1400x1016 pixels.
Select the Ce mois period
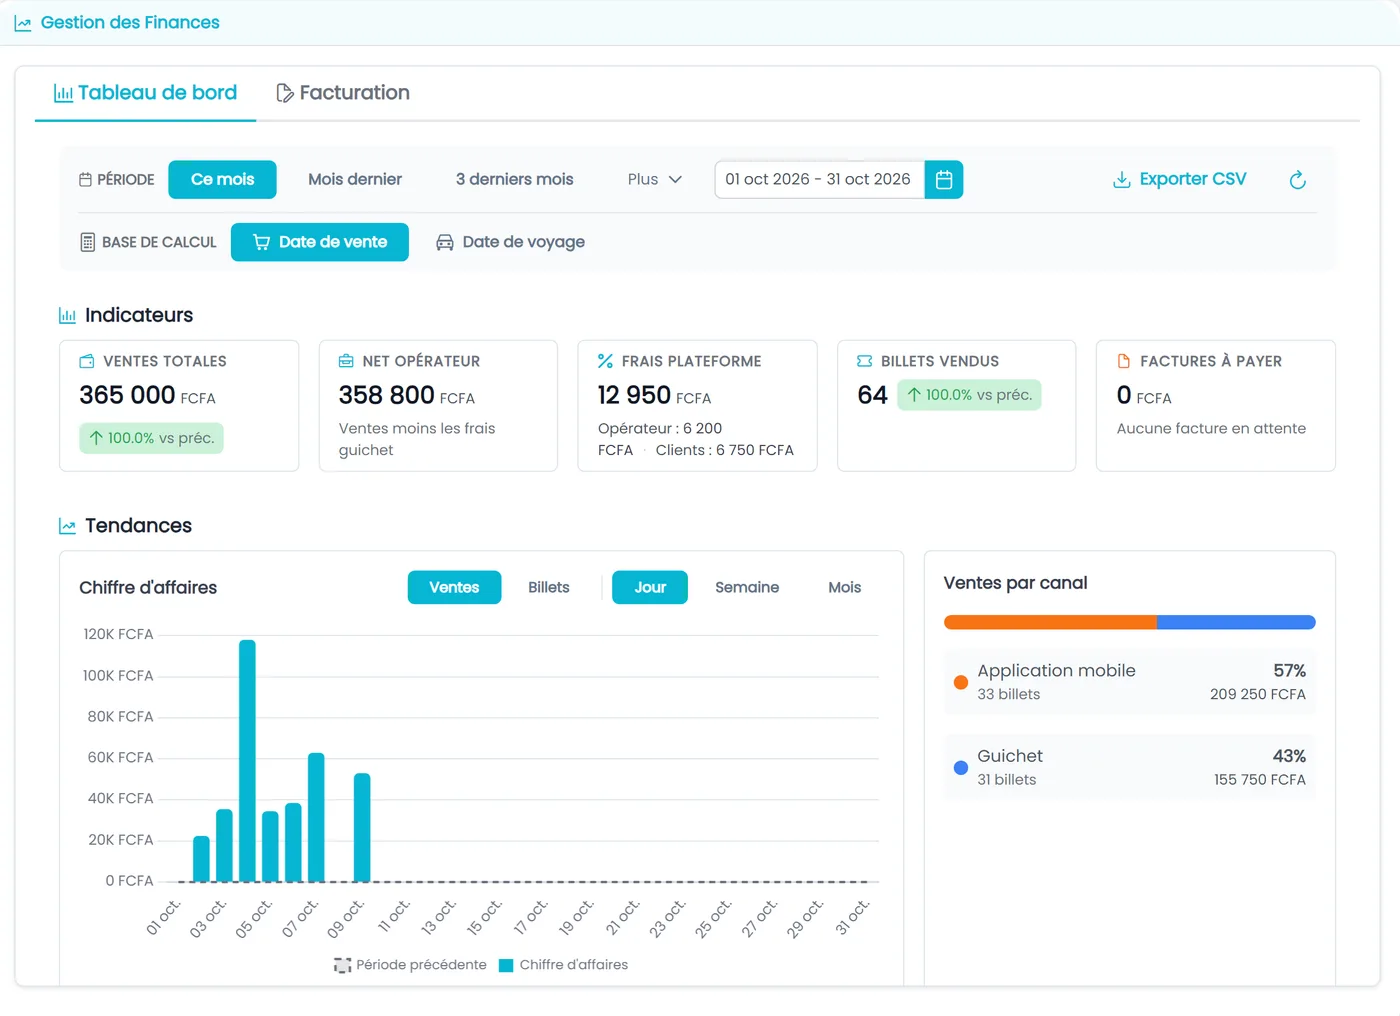tap(222, 180)
